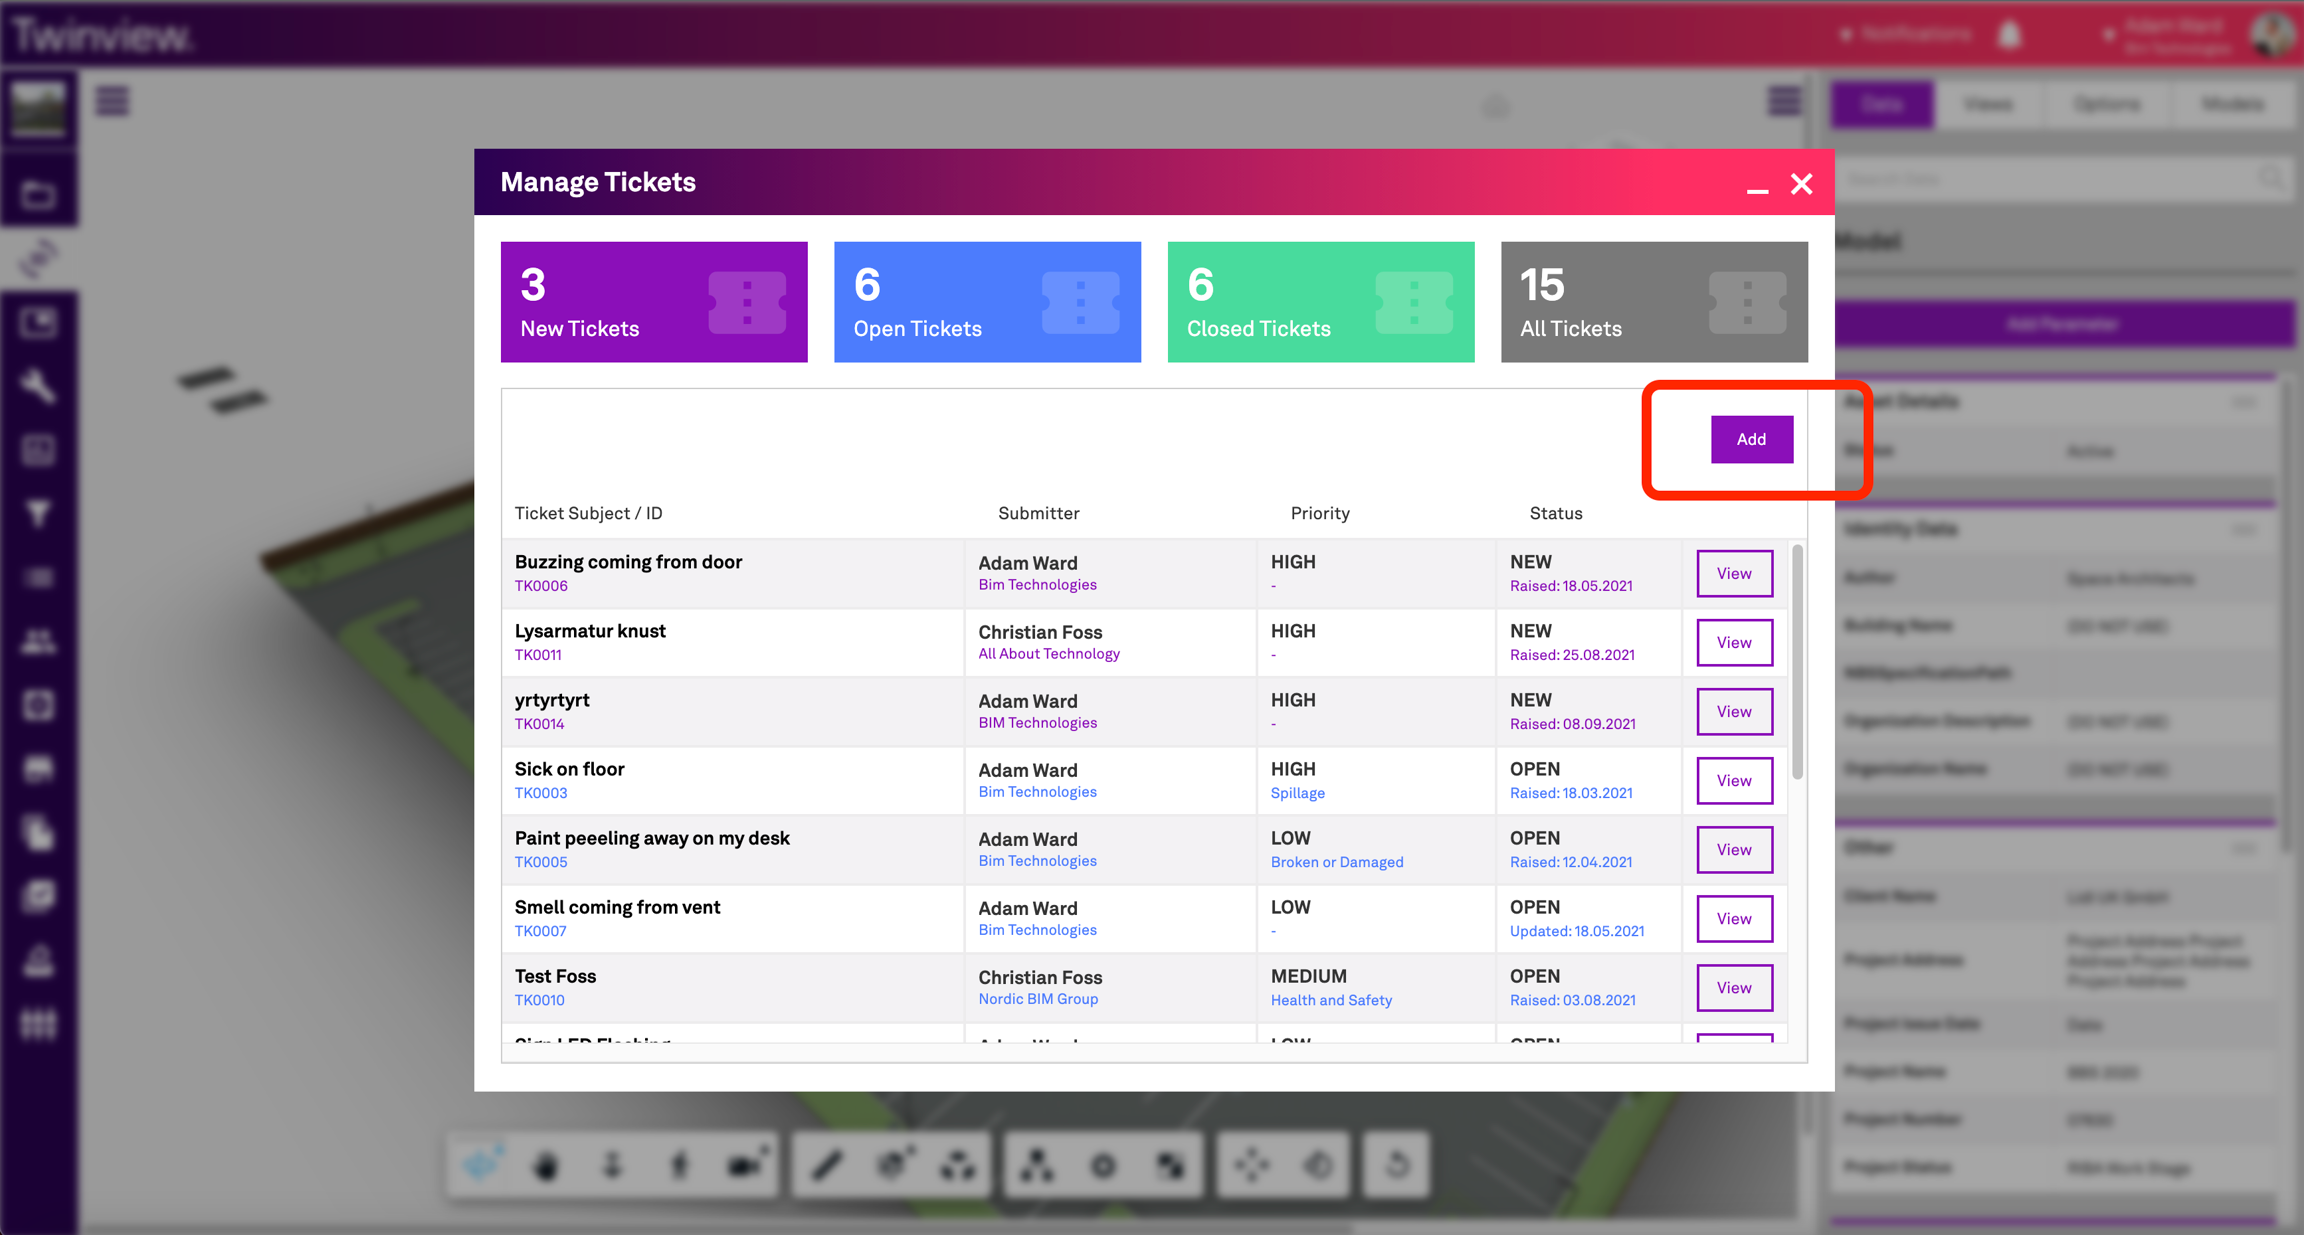View the Paint peeling ticket TK0005
Image resolution: width=2304 pixels, height=1235 pixels.
tap(1734, 849)
